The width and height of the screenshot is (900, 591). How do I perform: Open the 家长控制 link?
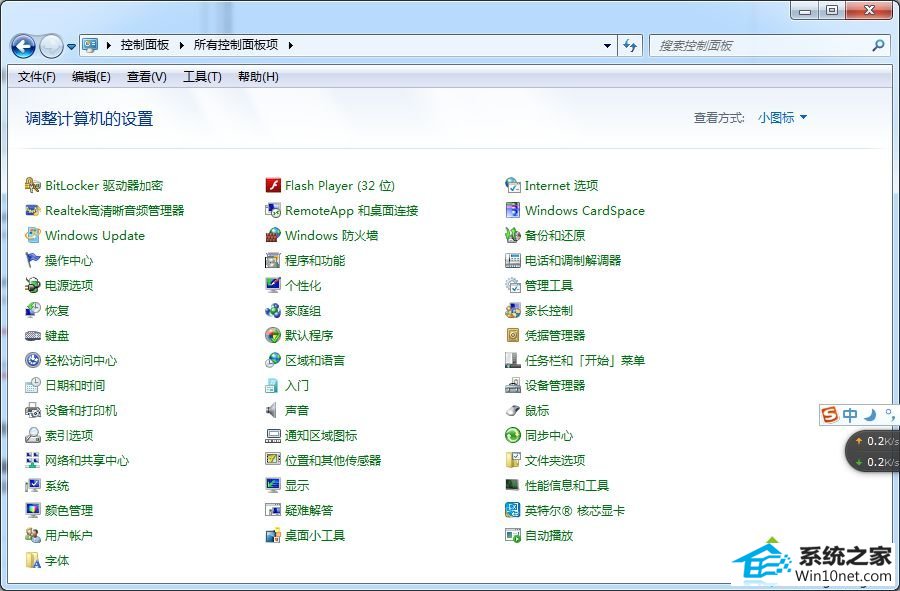(549, 310)
